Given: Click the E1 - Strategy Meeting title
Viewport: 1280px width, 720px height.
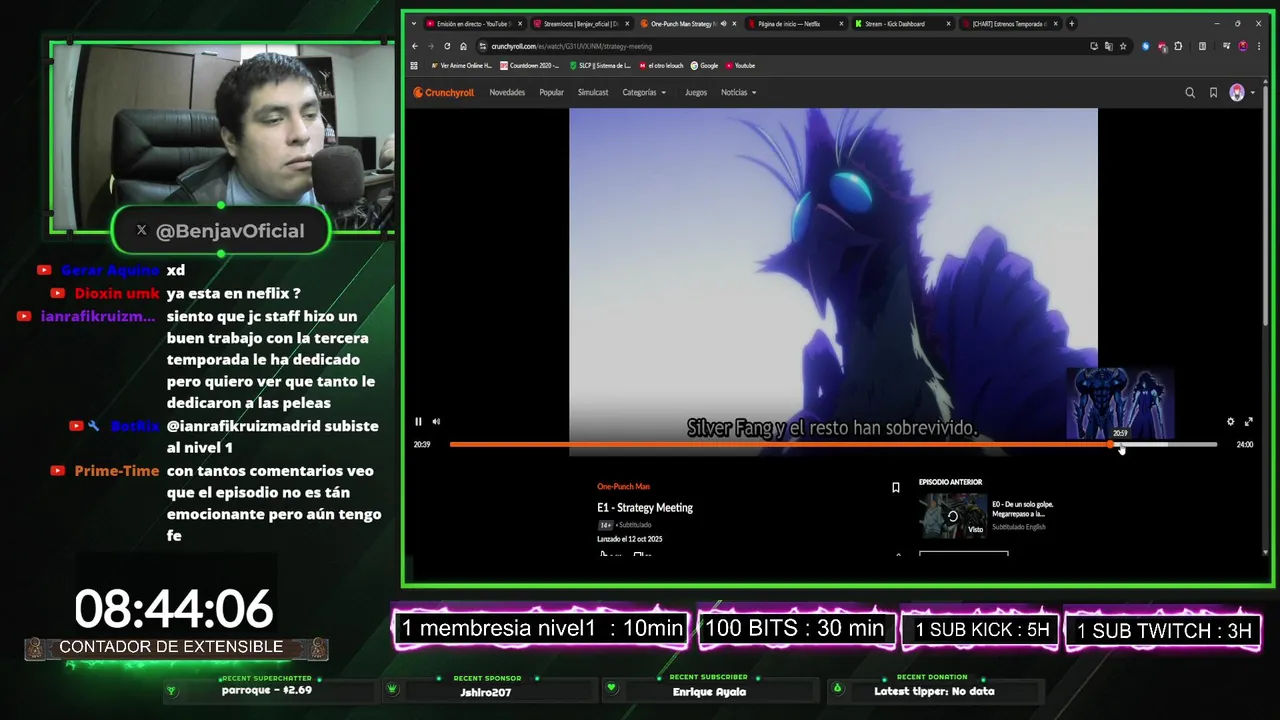Looking at the screenshot, I should [x=645, y=508].
